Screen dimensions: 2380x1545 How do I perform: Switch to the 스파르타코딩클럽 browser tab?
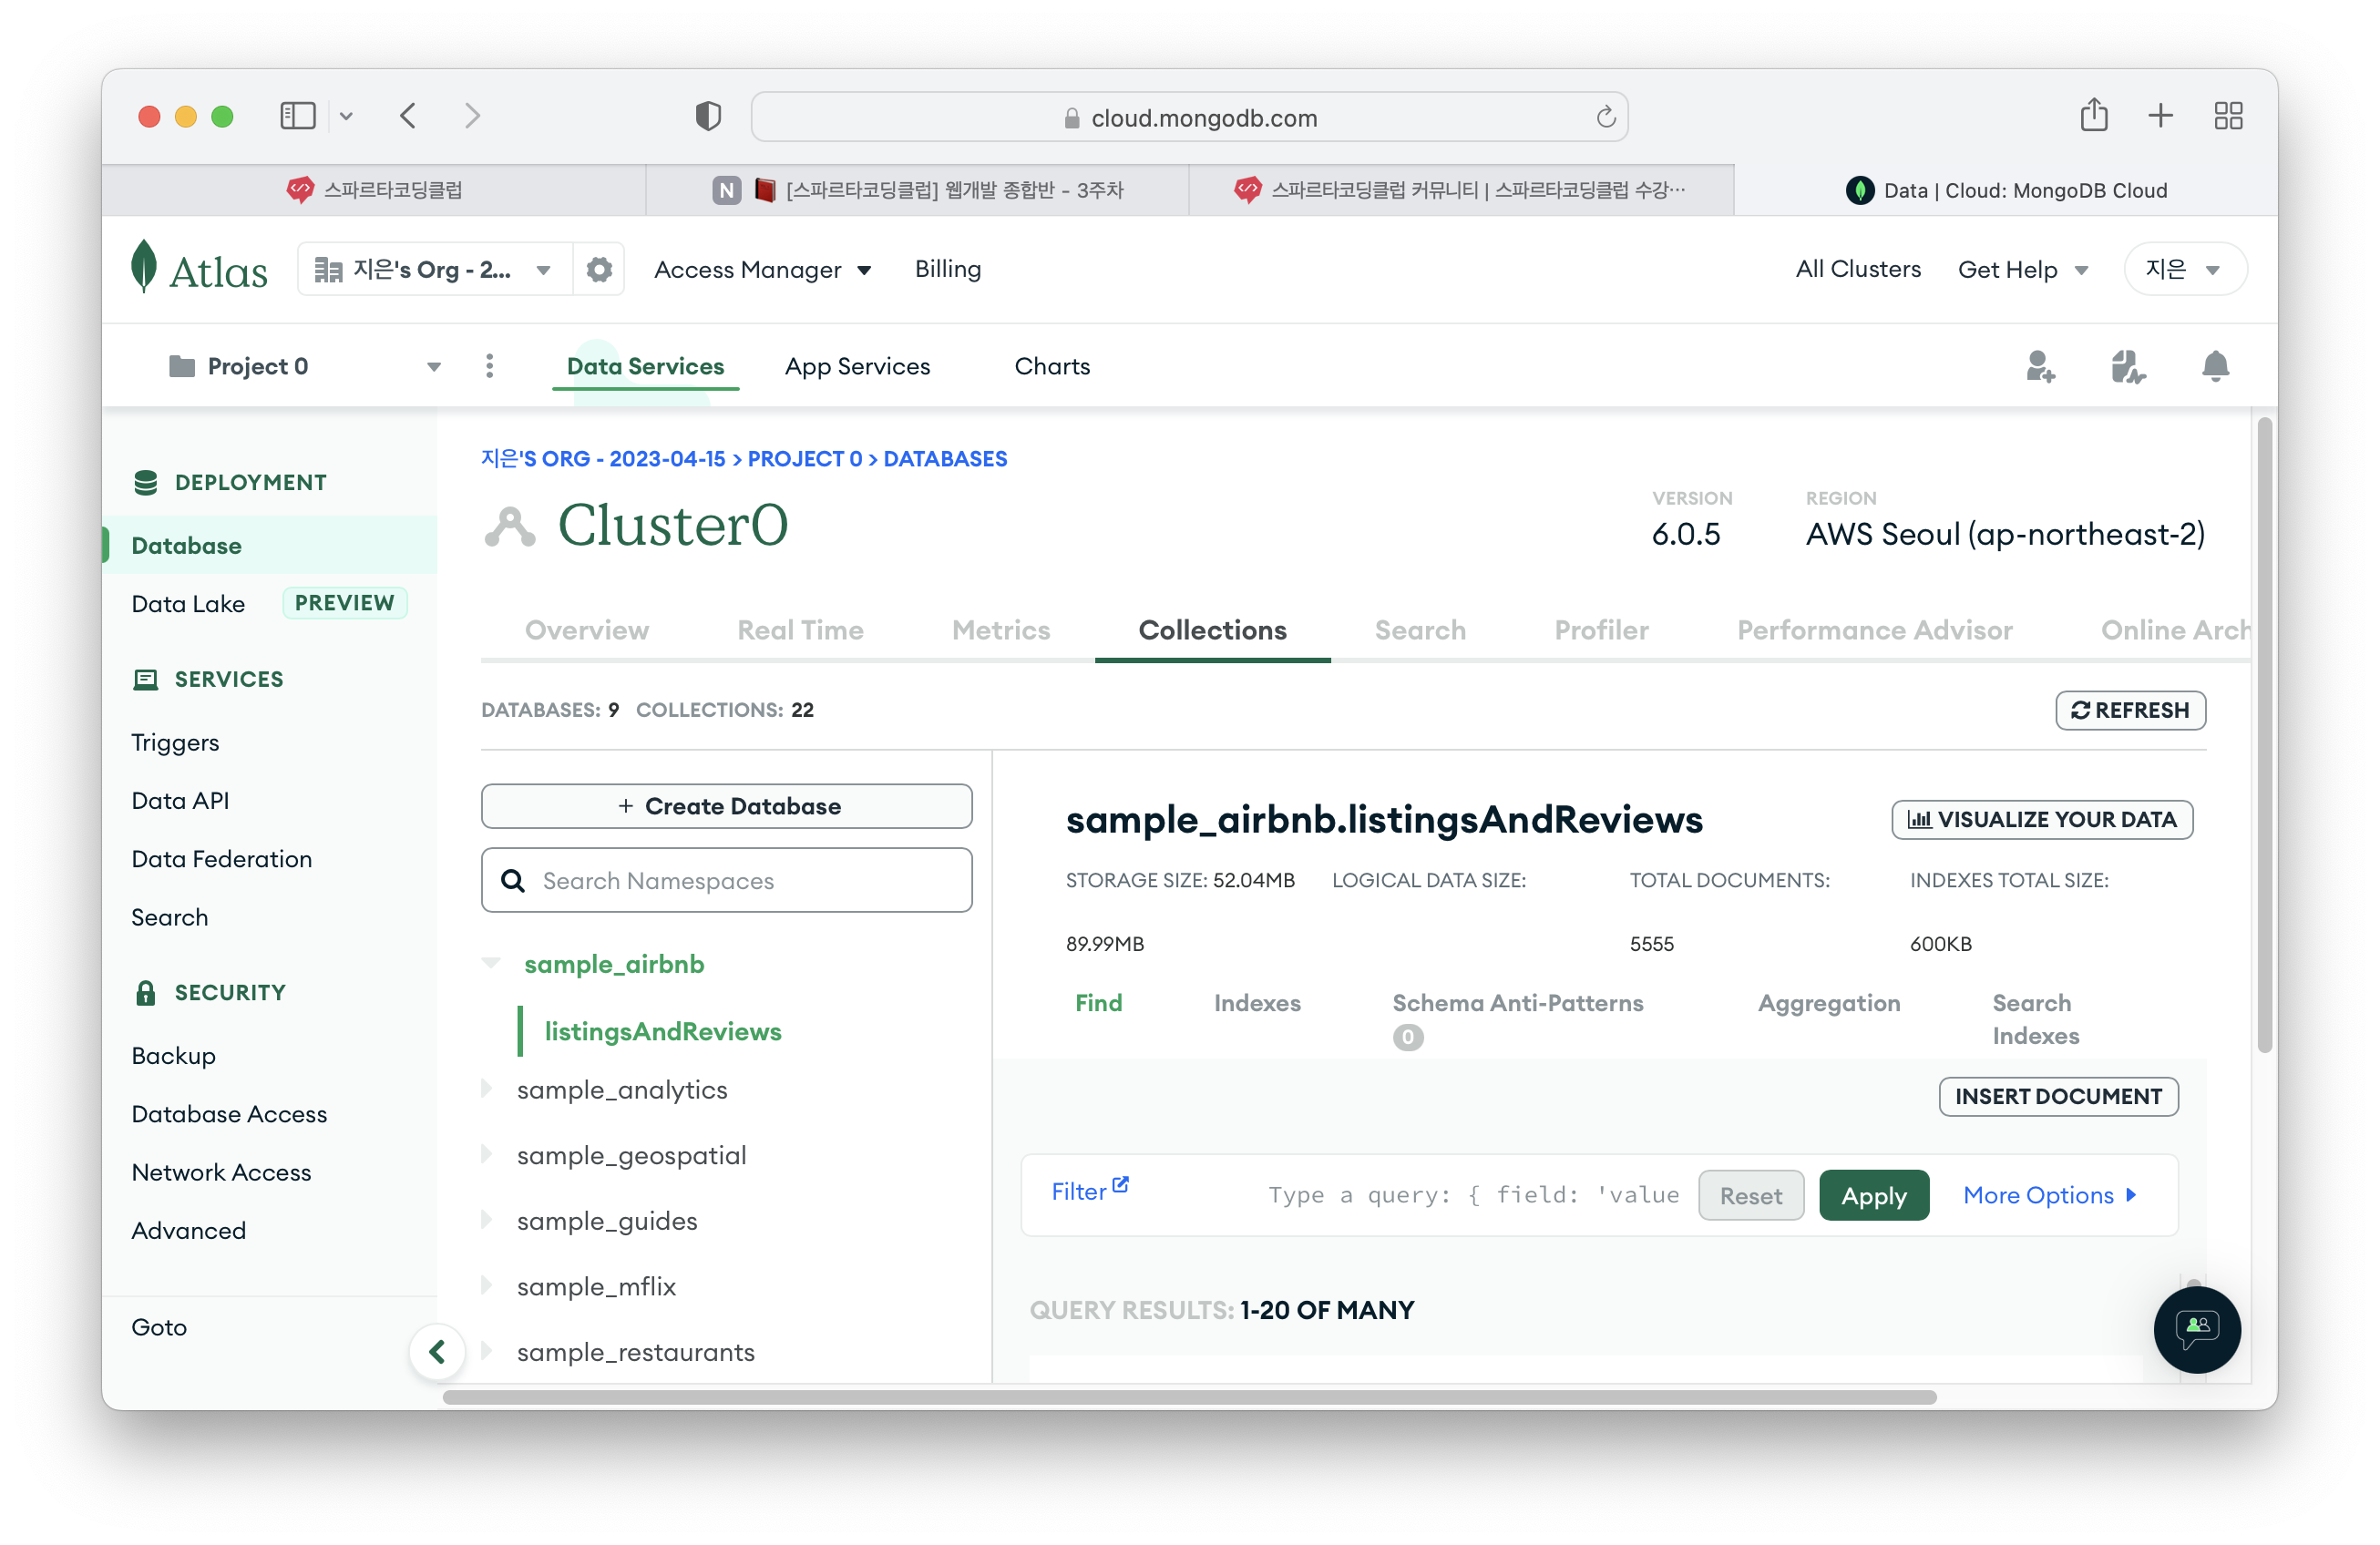(374, 190)
